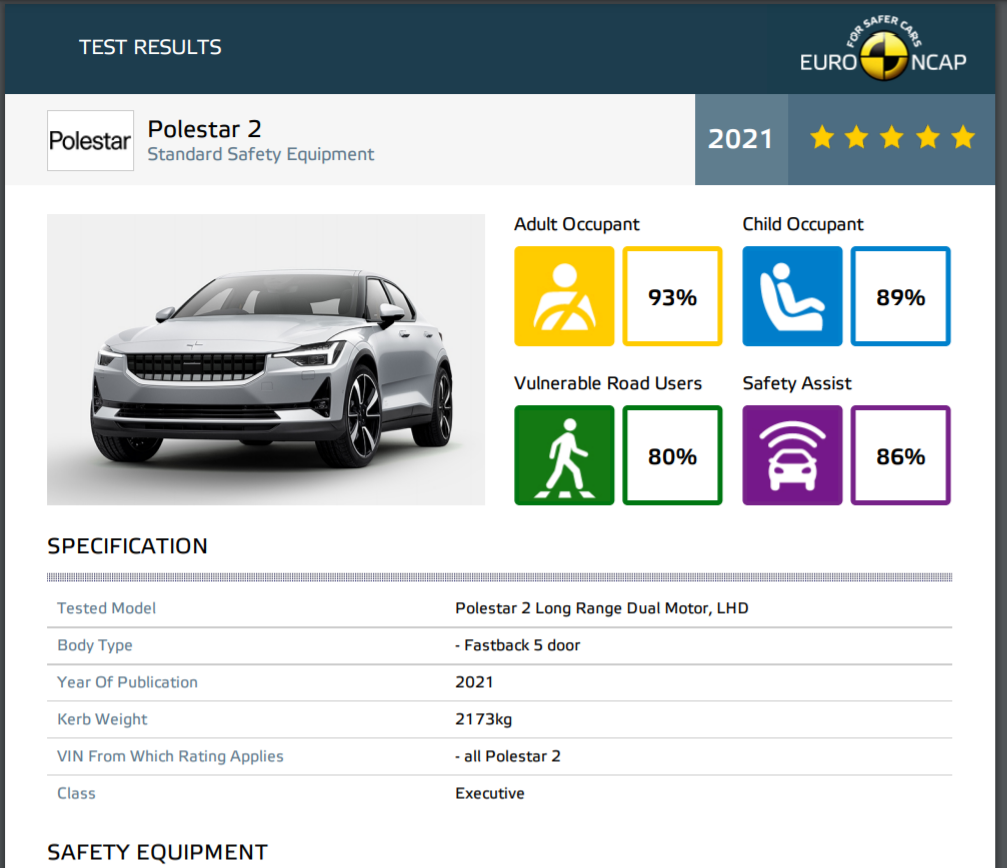The image size is (1007, 868).
Task: Click the Class row label
Action: (76, 794)
